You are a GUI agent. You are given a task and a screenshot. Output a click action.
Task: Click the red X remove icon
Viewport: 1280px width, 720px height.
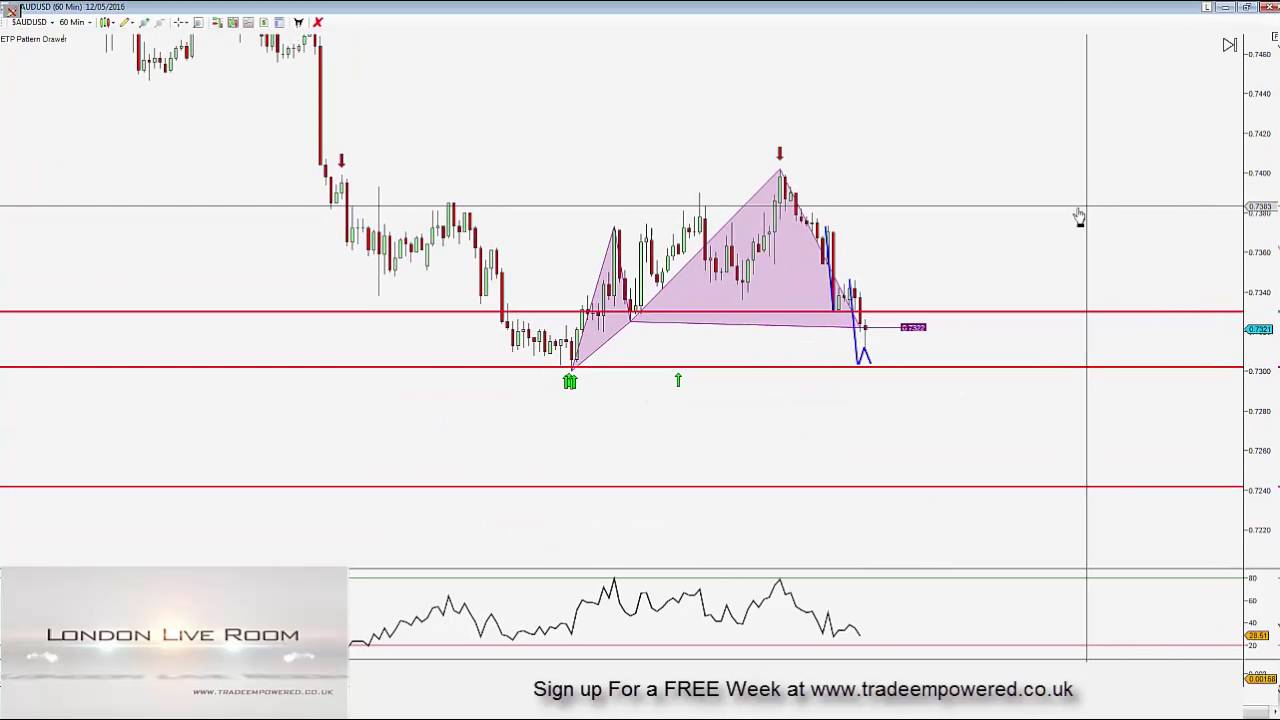click(x=318, y=22)
